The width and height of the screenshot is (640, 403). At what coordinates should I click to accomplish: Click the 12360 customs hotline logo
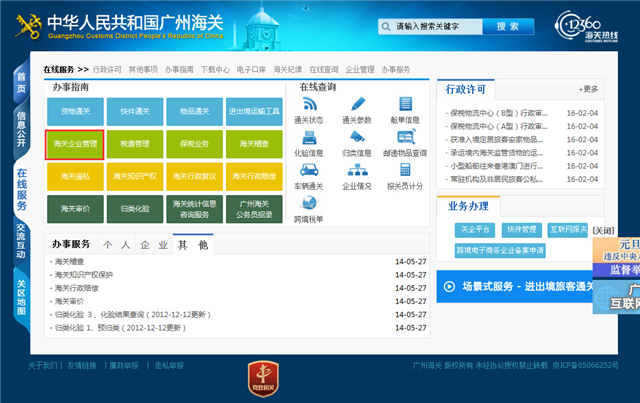coord(586,26)
